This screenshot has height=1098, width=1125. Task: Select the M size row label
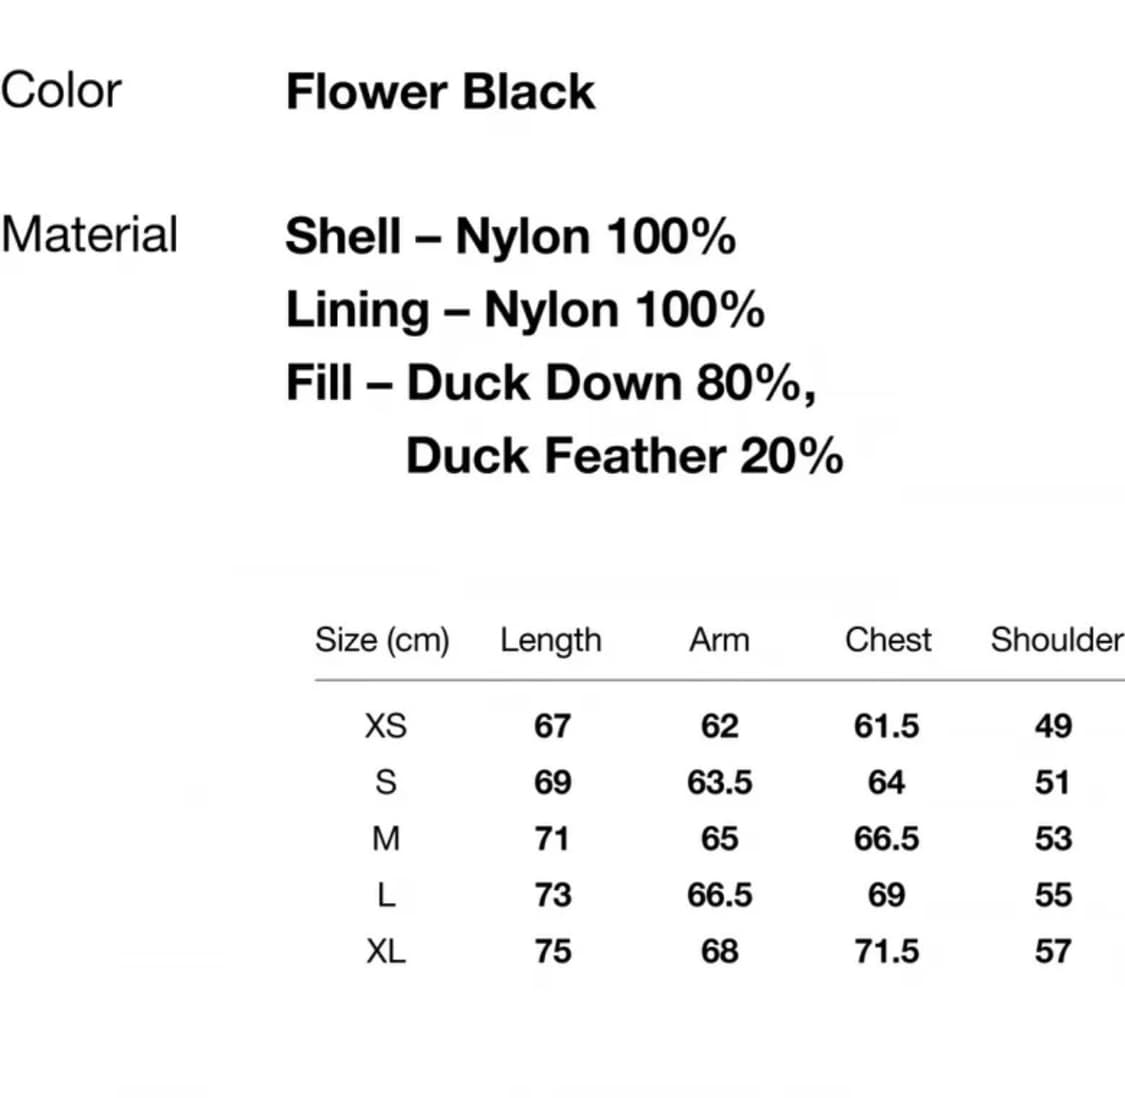tap(386, 838)
